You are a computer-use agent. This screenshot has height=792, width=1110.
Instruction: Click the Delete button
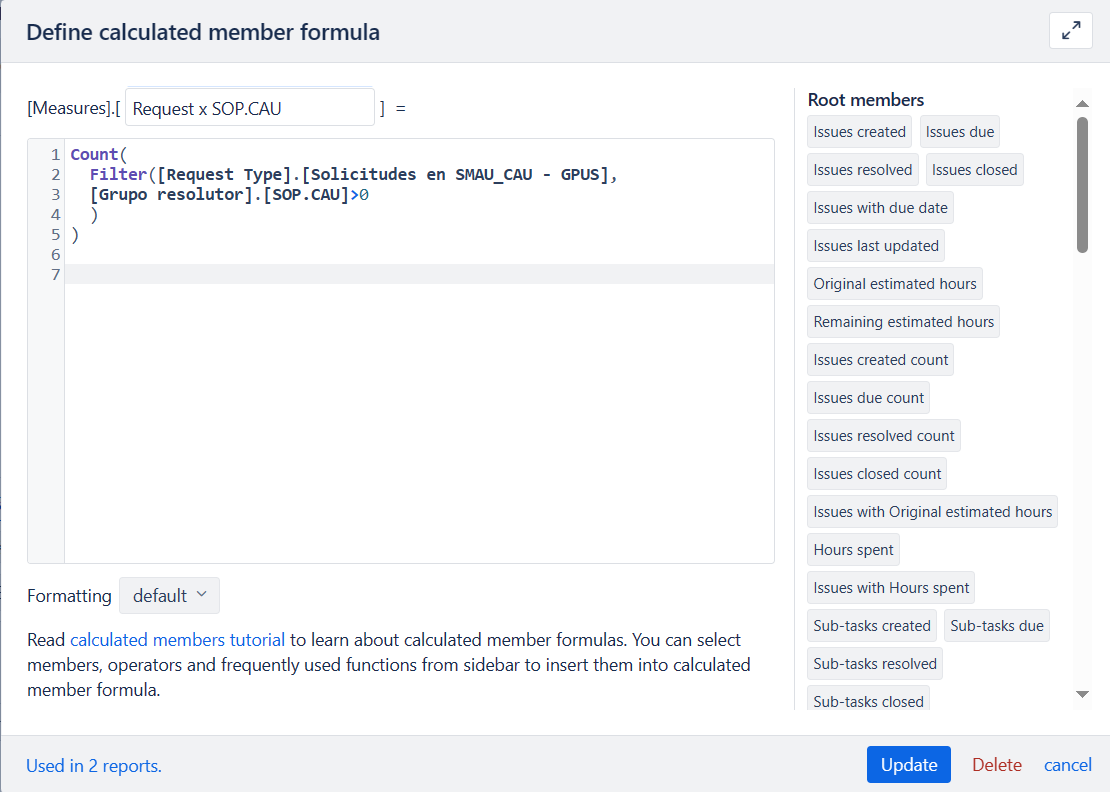[996, 764]
